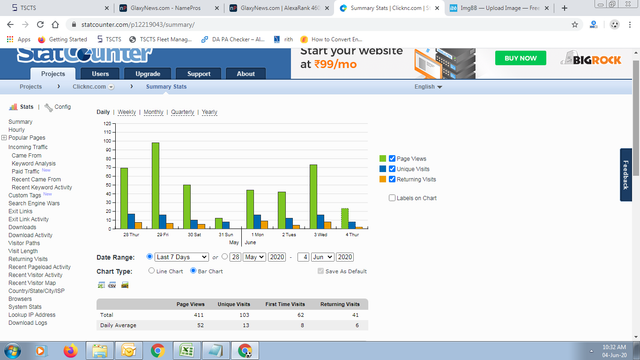Switch to the Weekly view
Screen dimensions: 640x360
coord(127,112)
